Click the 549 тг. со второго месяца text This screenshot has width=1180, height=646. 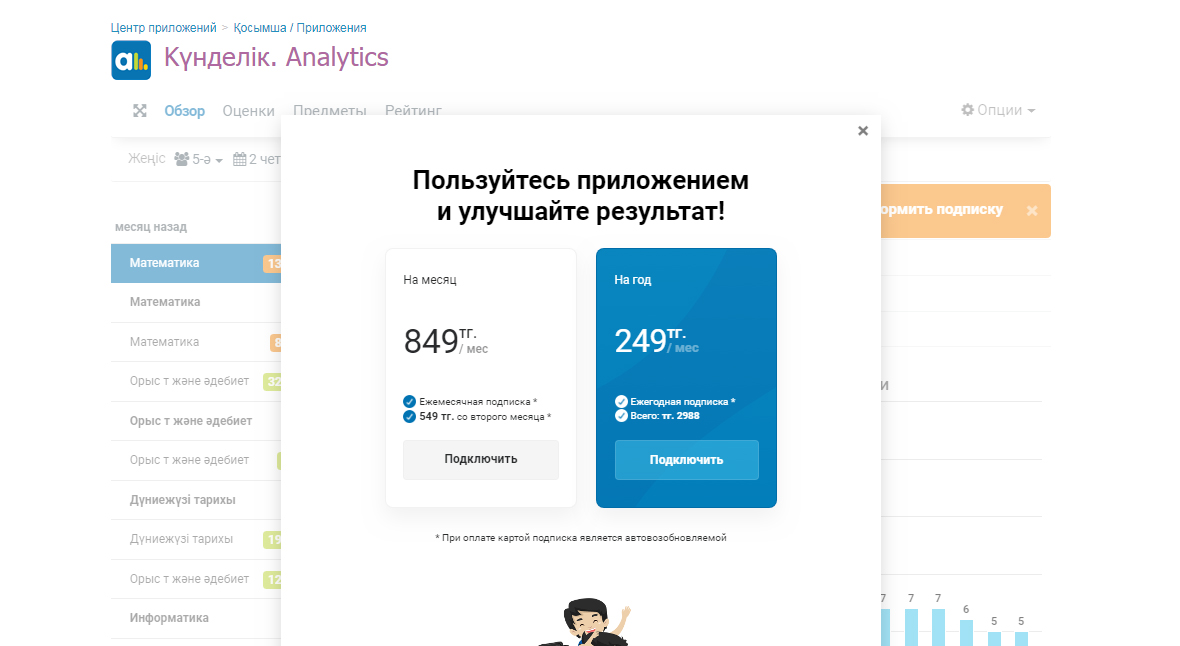pyautogui.click(x=485, y=416)
